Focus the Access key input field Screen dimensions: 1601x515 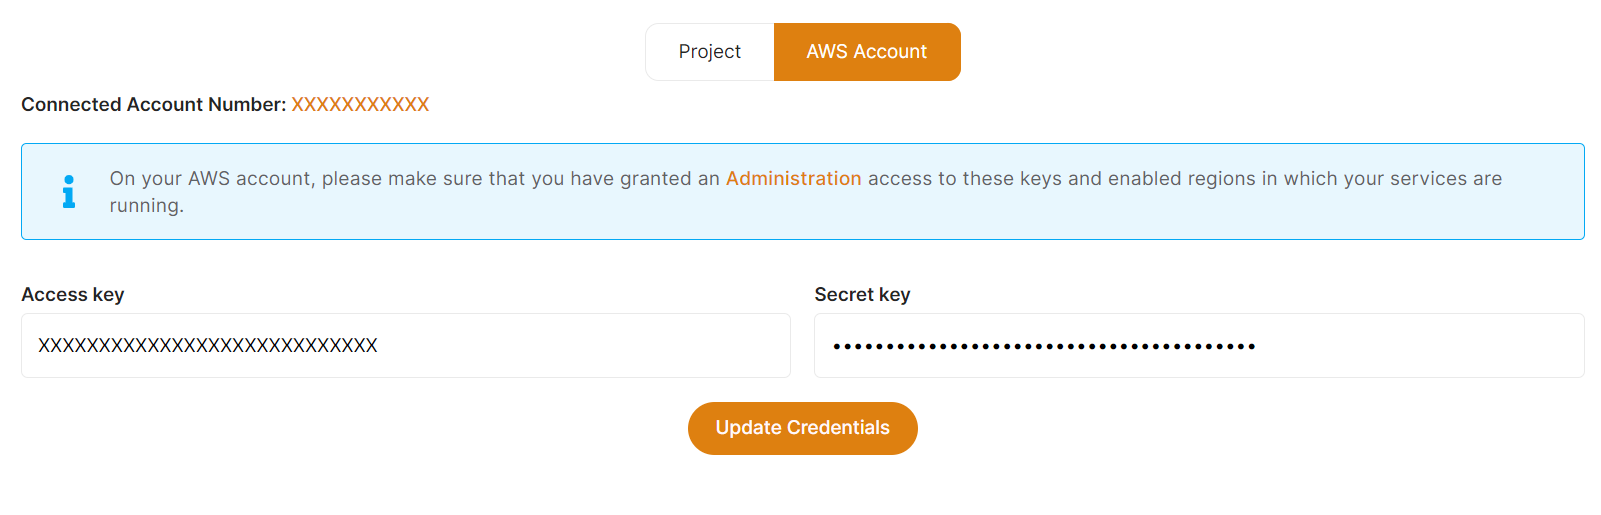[x=580, y=346]
